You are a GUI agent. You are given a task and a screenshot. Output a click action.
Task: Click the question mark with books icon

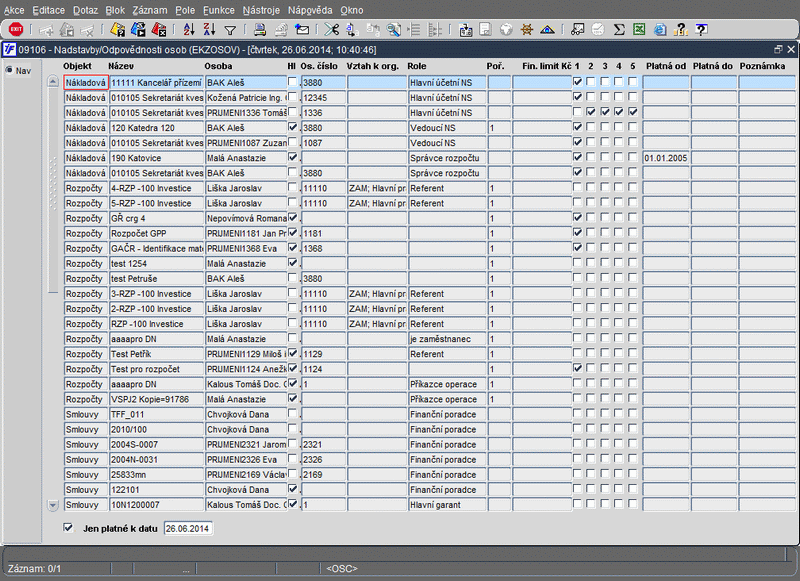point(681,30)
